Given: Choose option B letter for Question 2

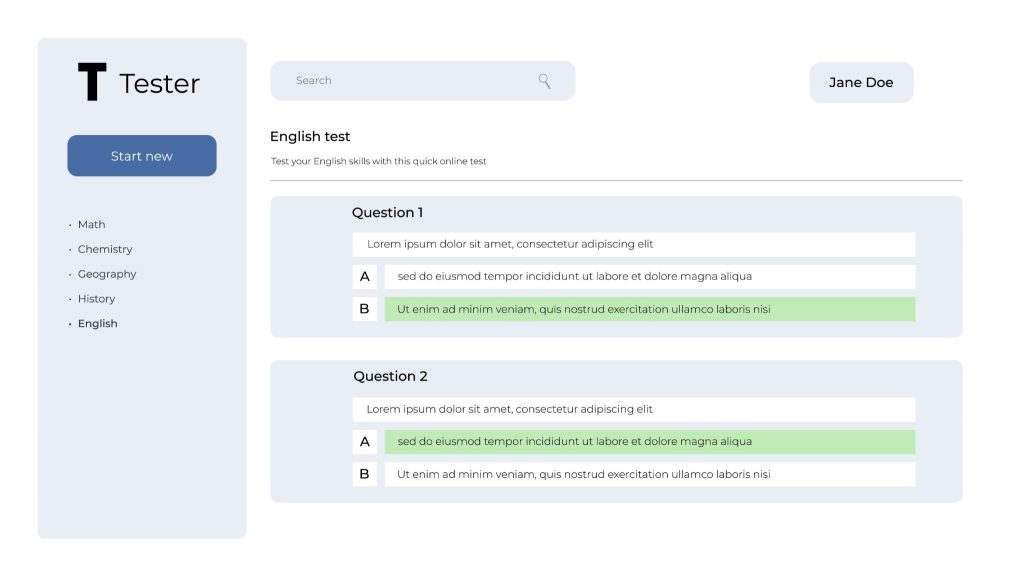Looking at the screenshot, I should tap(365, 474).
